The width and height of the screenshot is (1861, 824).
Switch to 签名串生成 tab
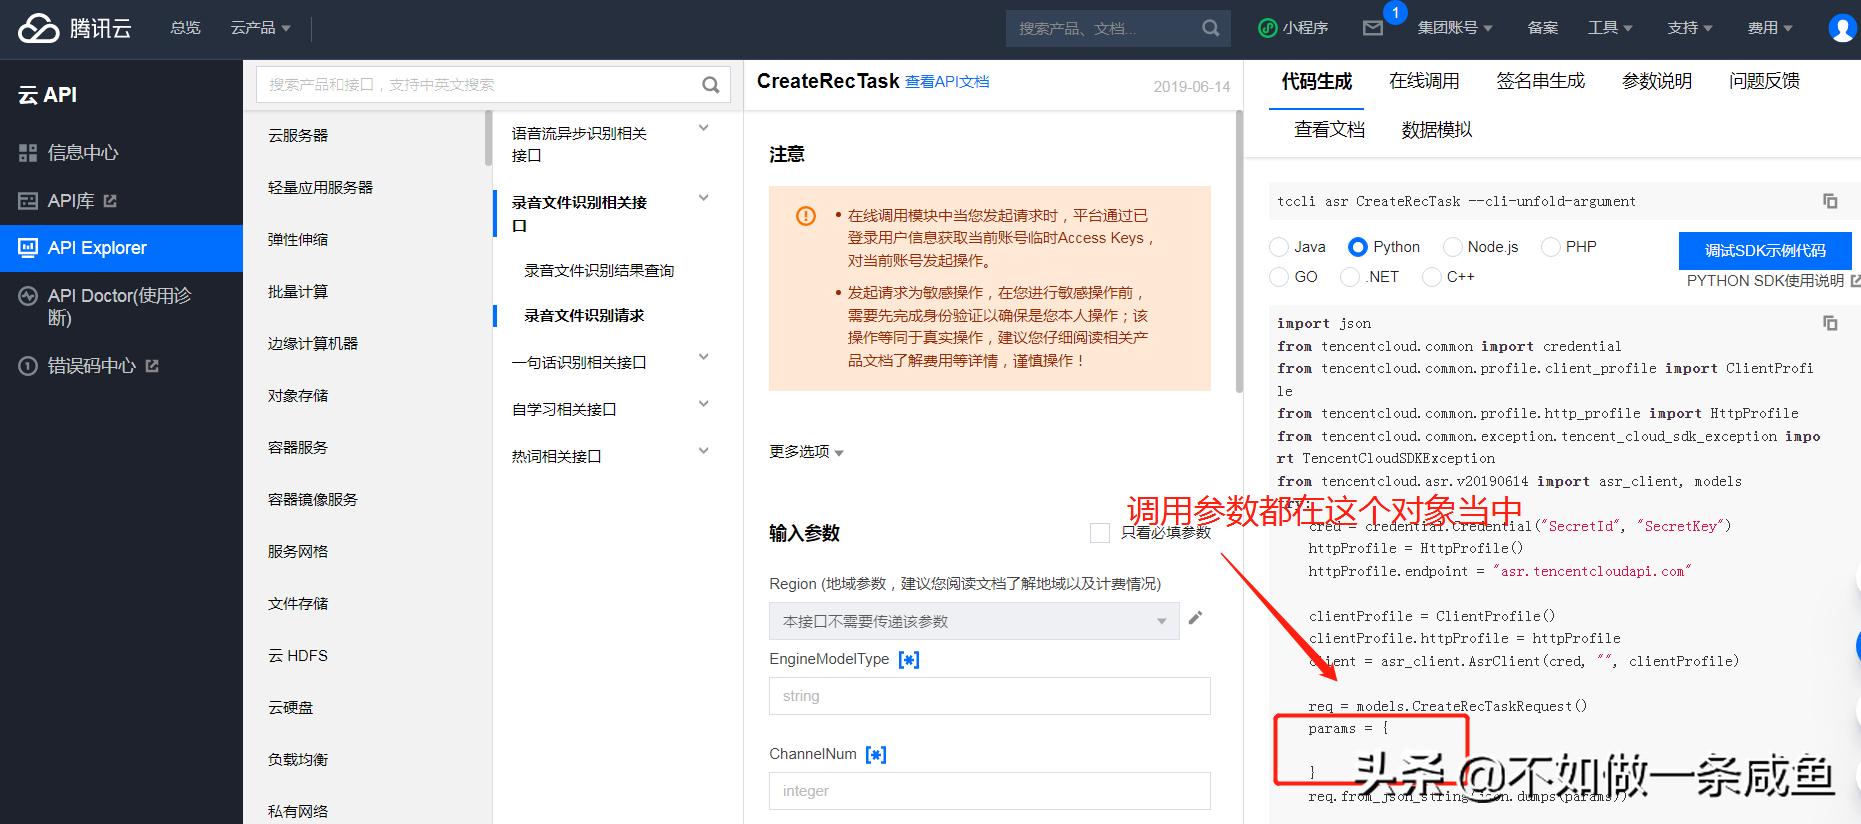[1541, 82]
